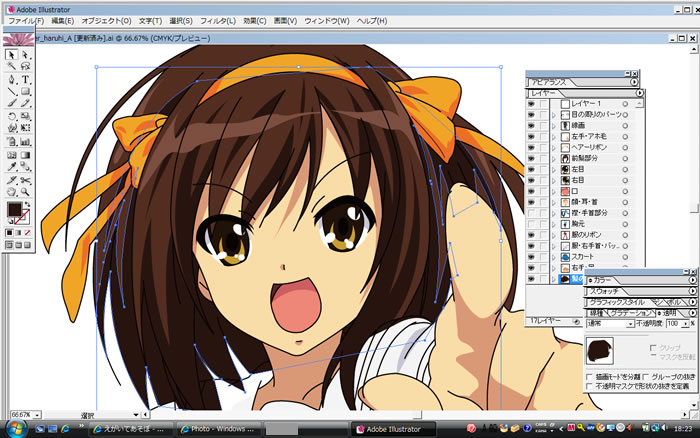Screen dimensions: 700x438
Task: Enable 描画モードを分離 checkbox
Action: point(590,377)
